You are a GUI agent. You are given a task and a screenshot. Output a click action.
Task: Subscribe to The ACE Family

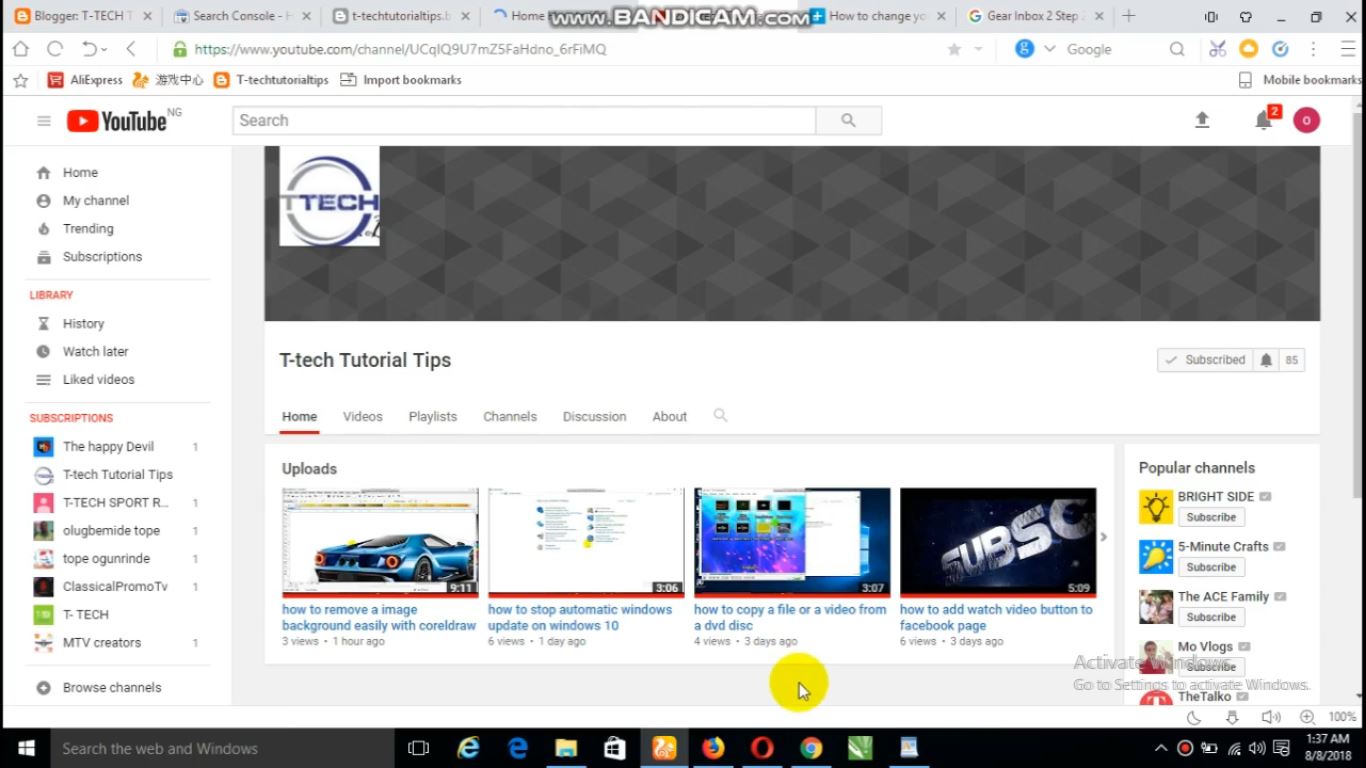1211,617
